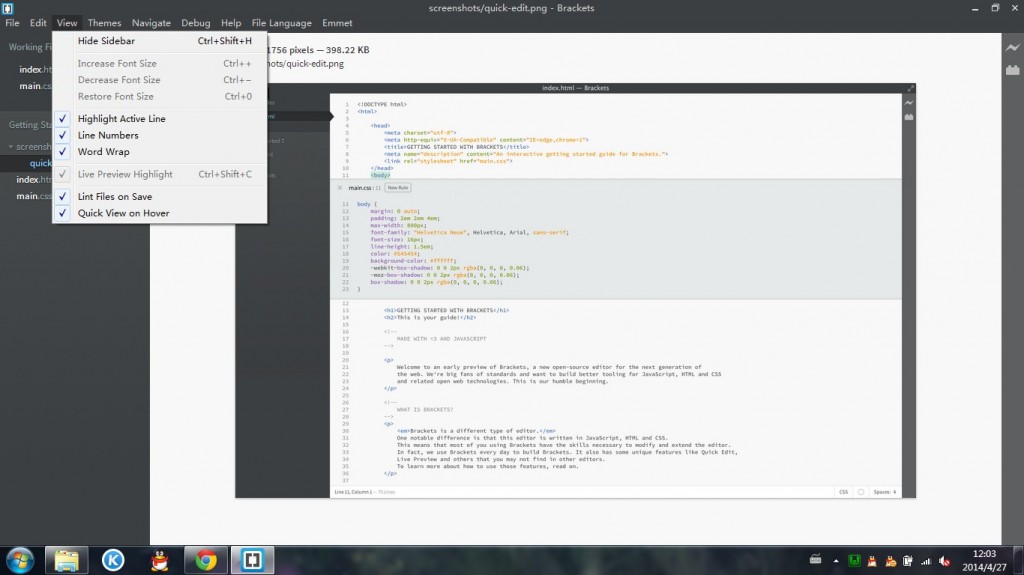Open the Extension Manager brick icon

point(1012,69)
